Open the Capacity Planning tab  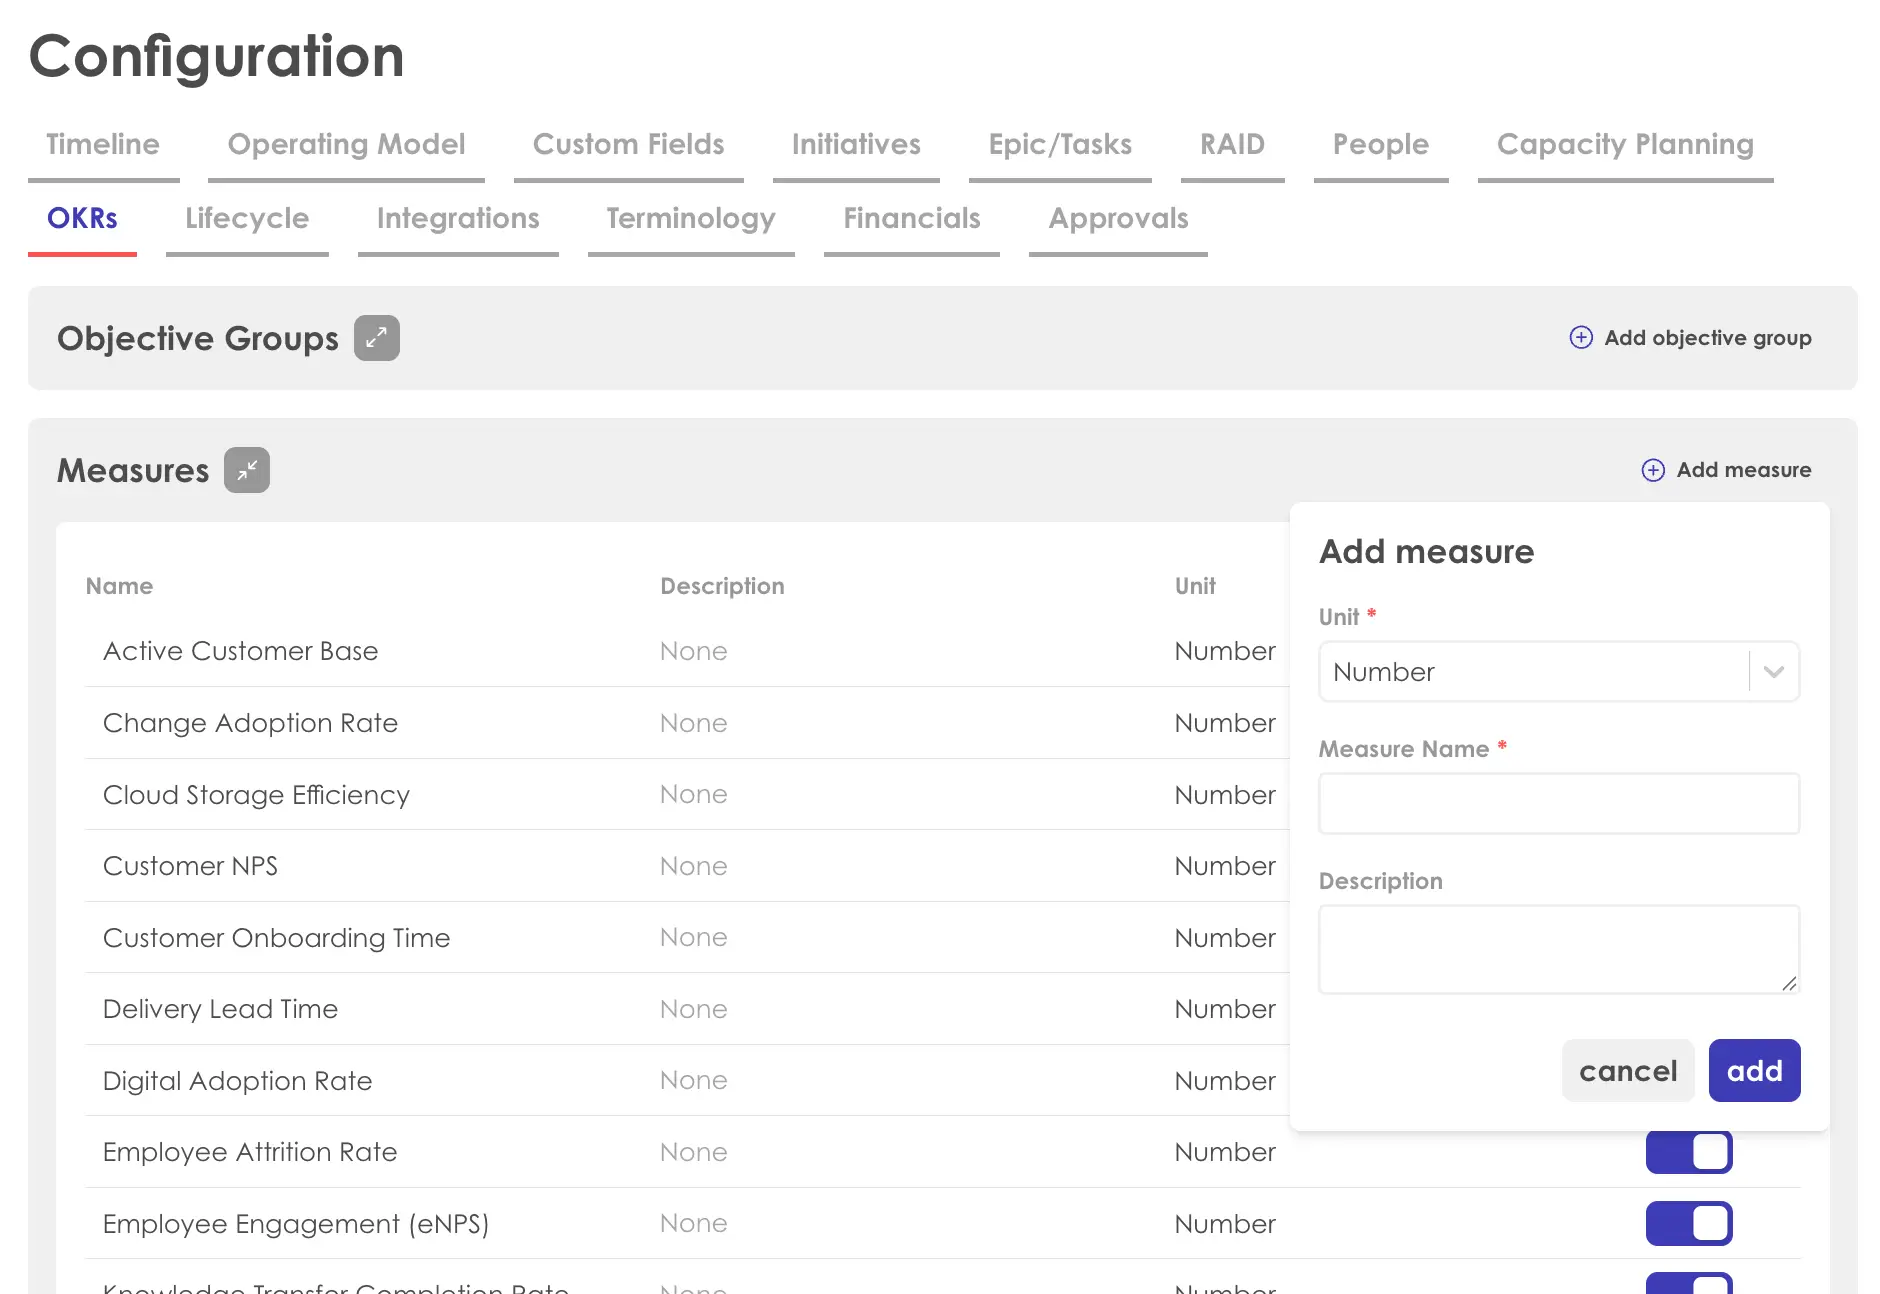pos(1625,145)
